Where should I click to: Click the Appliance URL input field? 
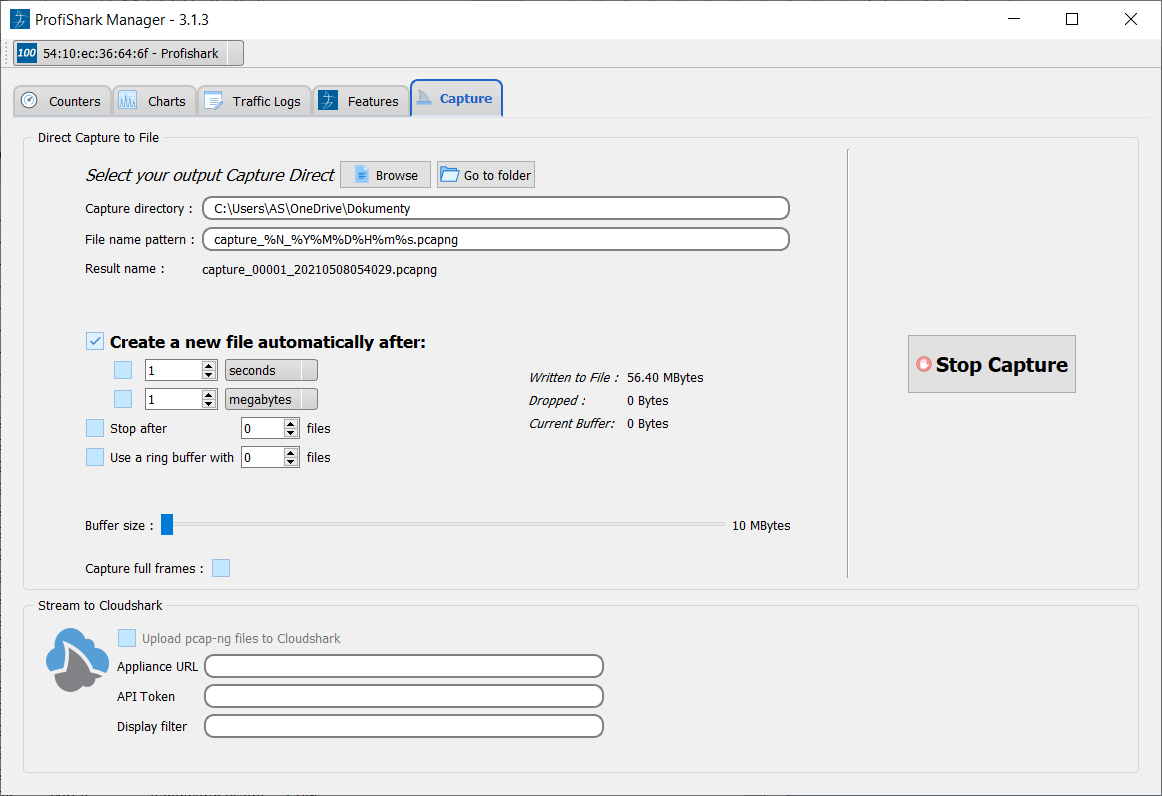coord(404,666)
